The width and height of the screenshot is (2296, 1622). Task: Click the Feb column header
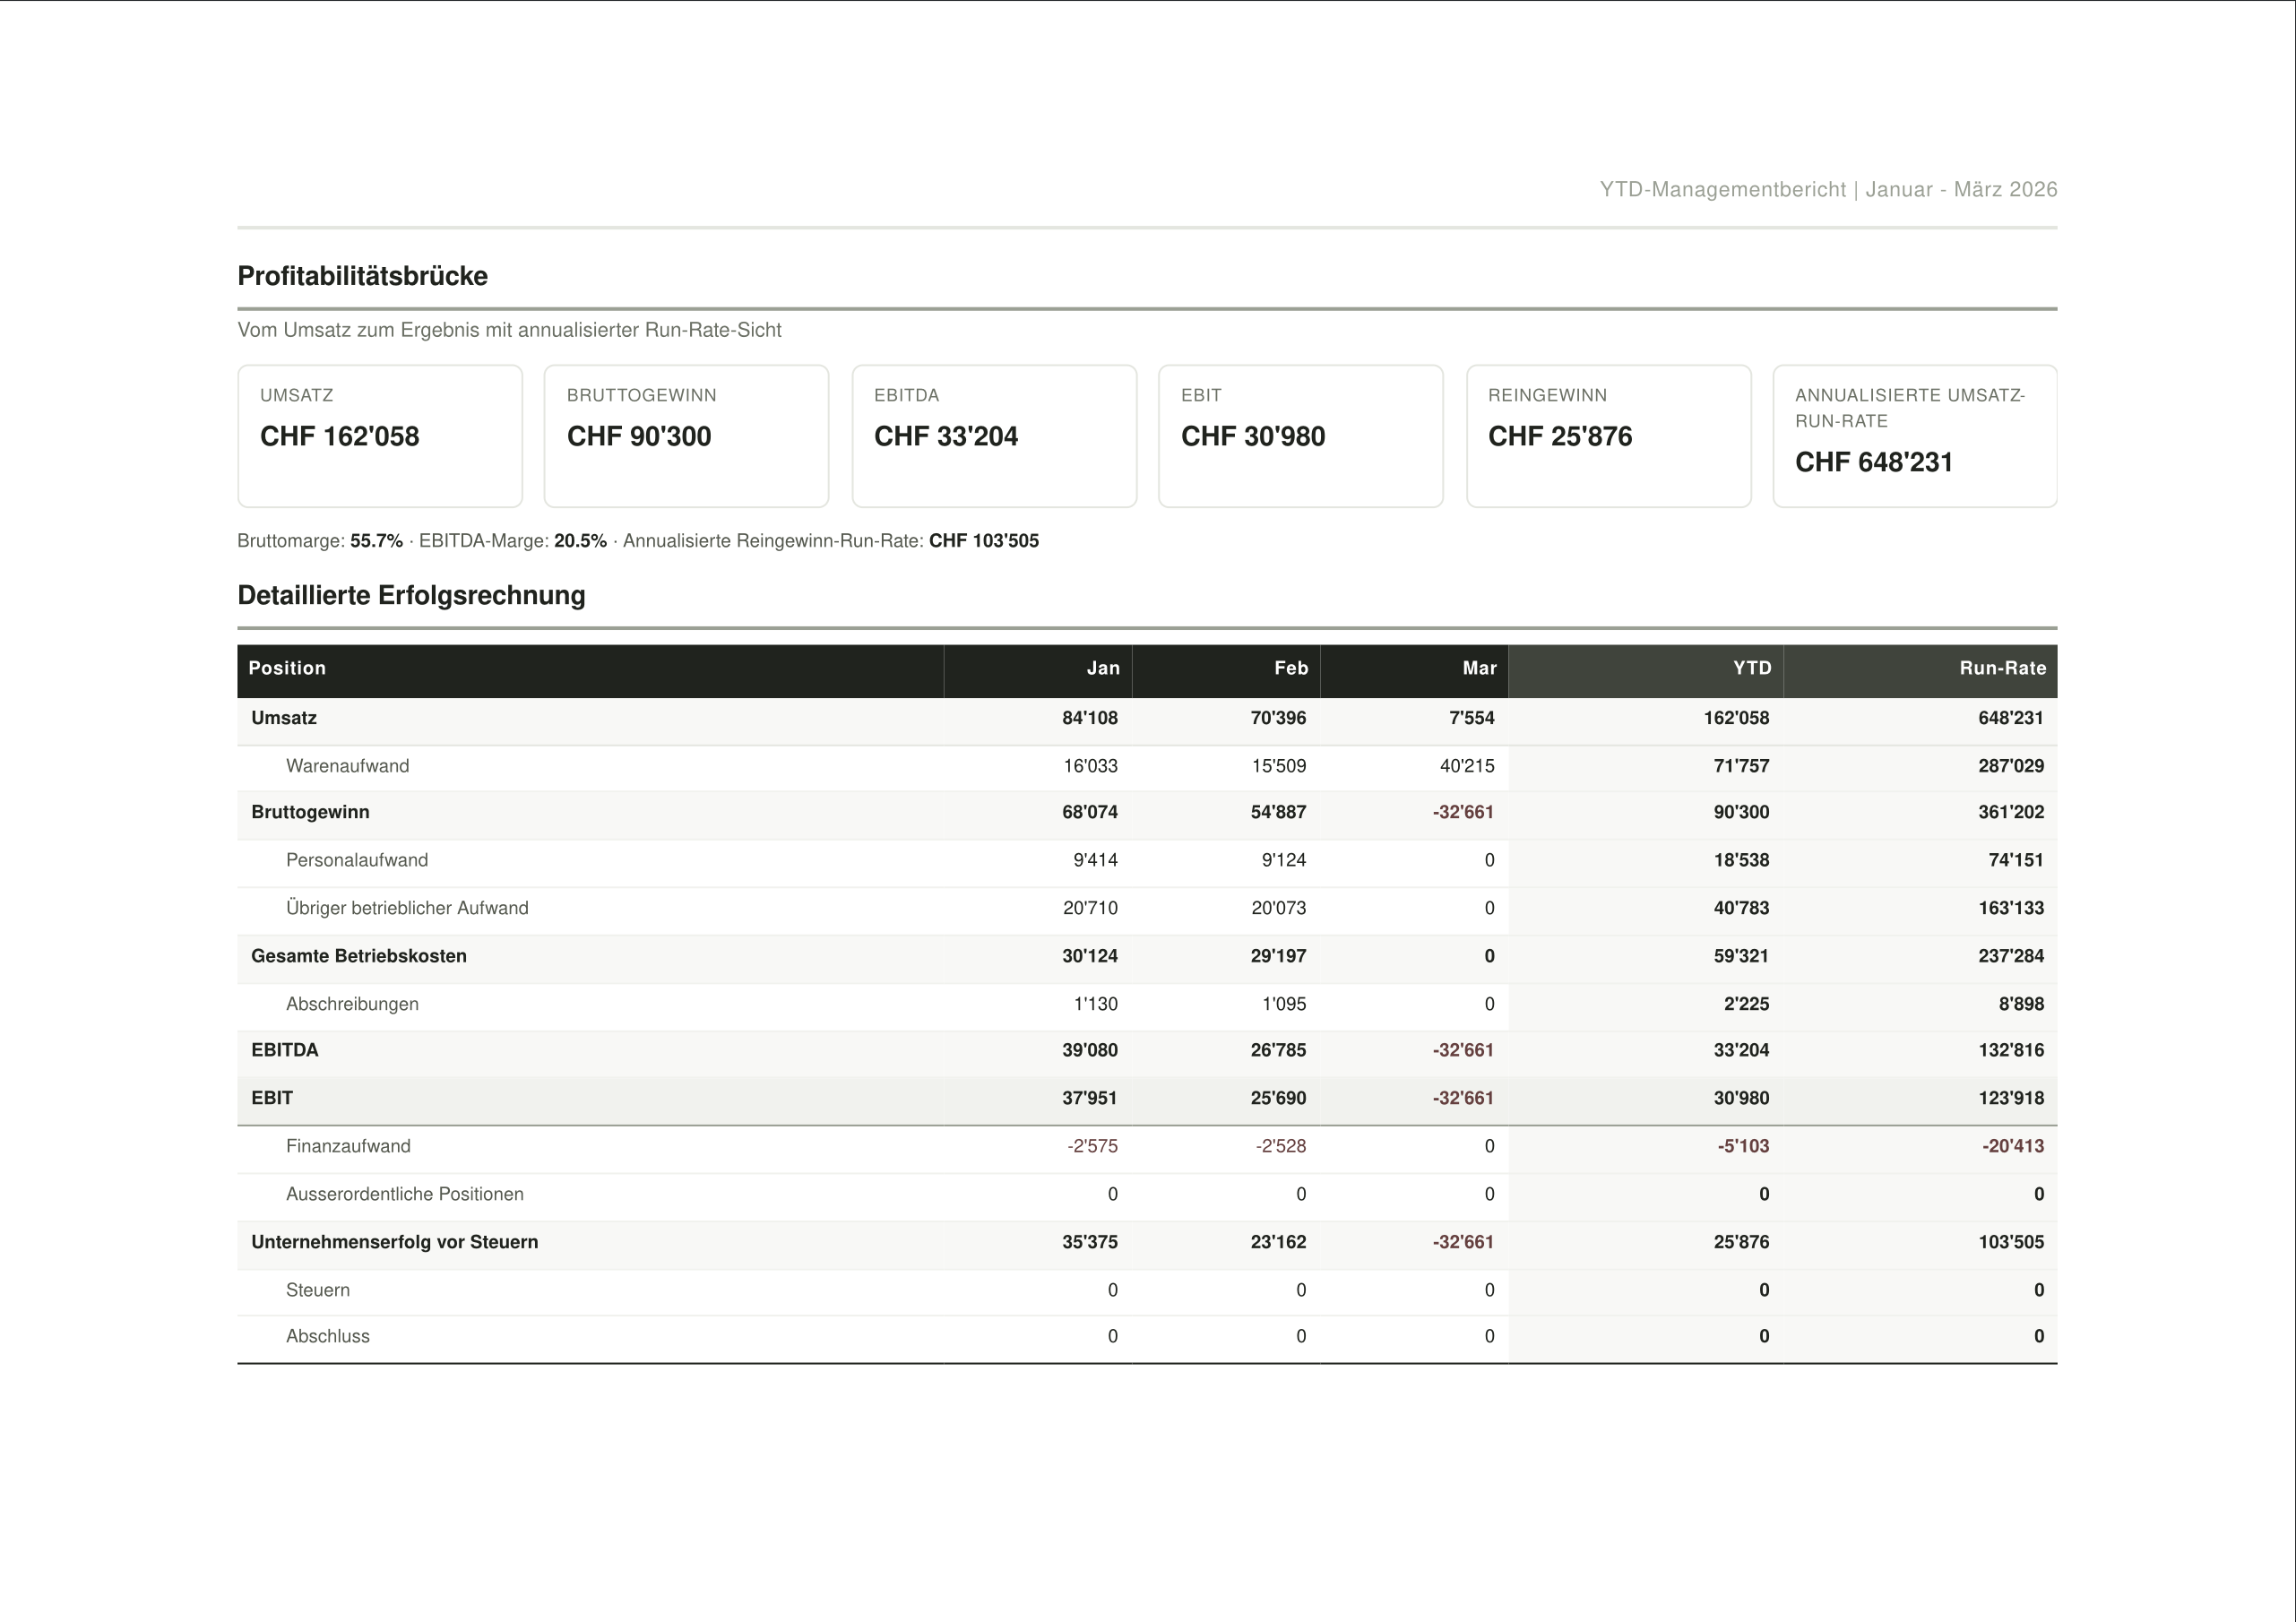[1289, 668]
